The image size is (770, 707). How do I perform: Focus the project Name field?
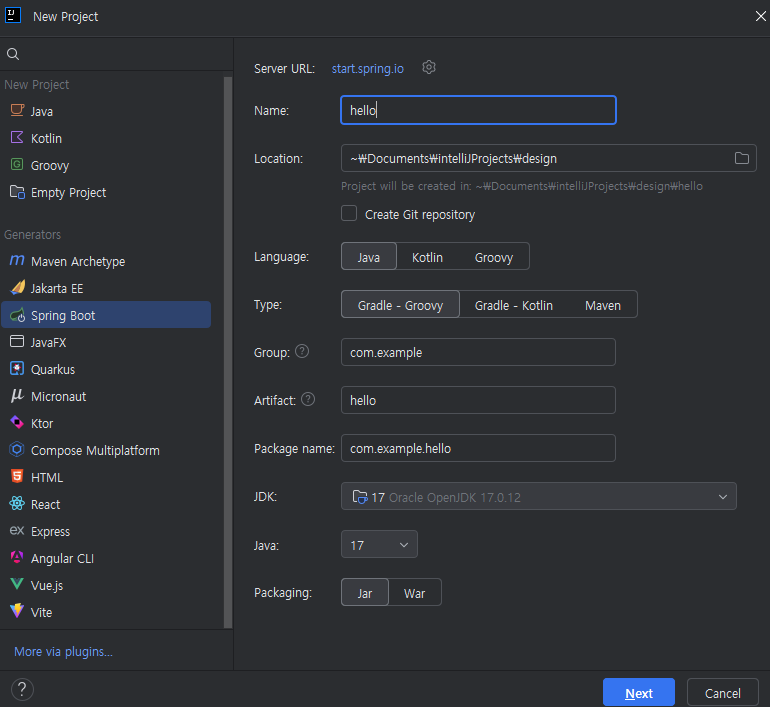[478, 110]
